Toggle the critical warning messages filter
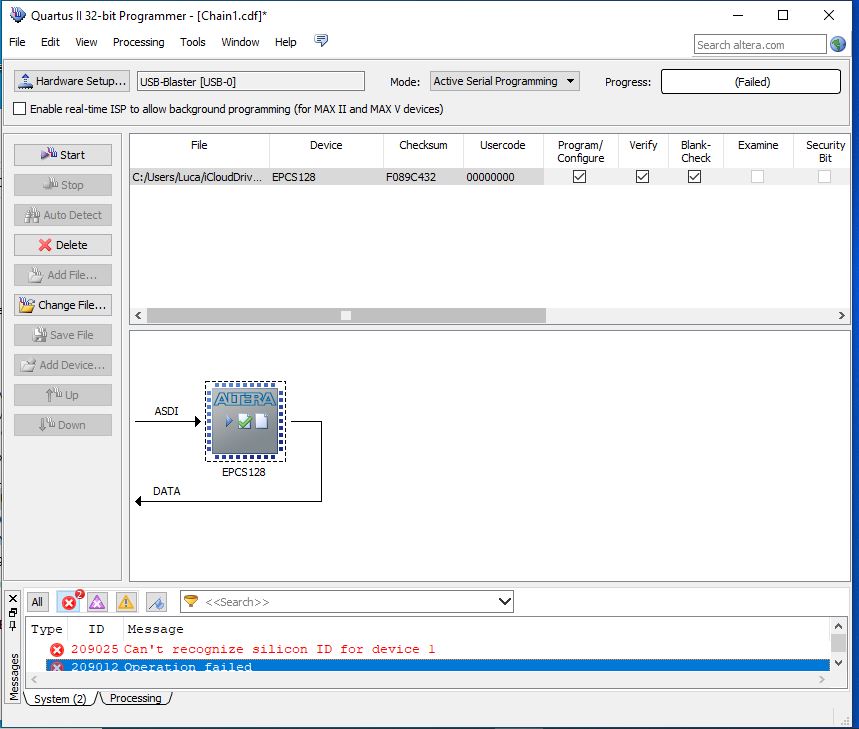Viewport: 859px width, 729px height. 97,602
